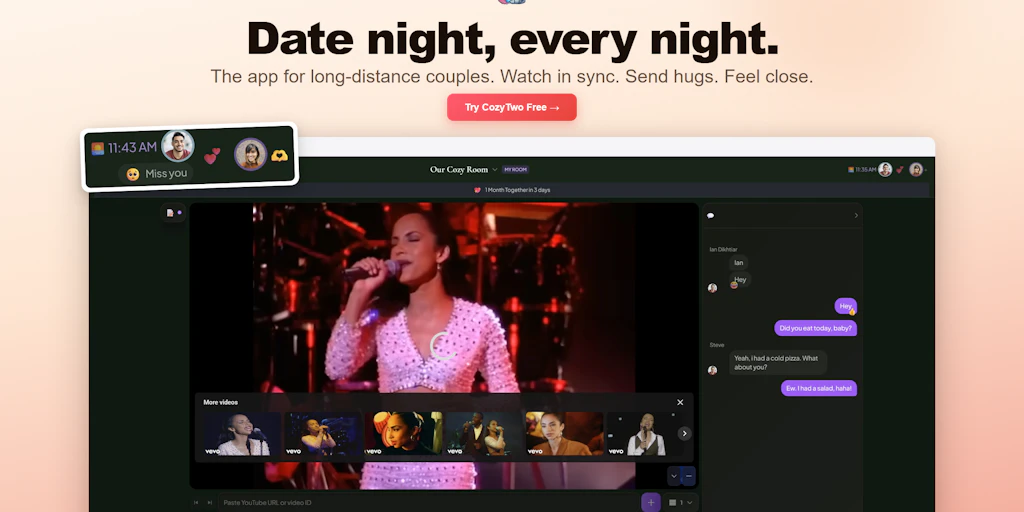The width and height of the screenshot is (1024, 512).
Task: Click Ian's avatar beside the Hey message
Action: (x=712, y=288)
